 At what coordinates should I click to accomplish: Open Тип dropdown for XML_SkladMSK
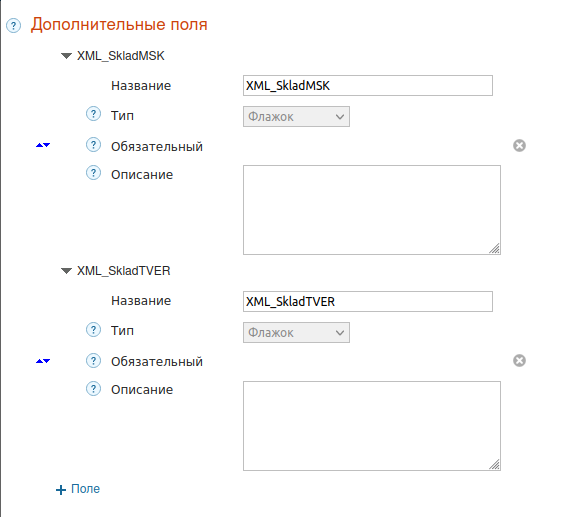[296, 116]
